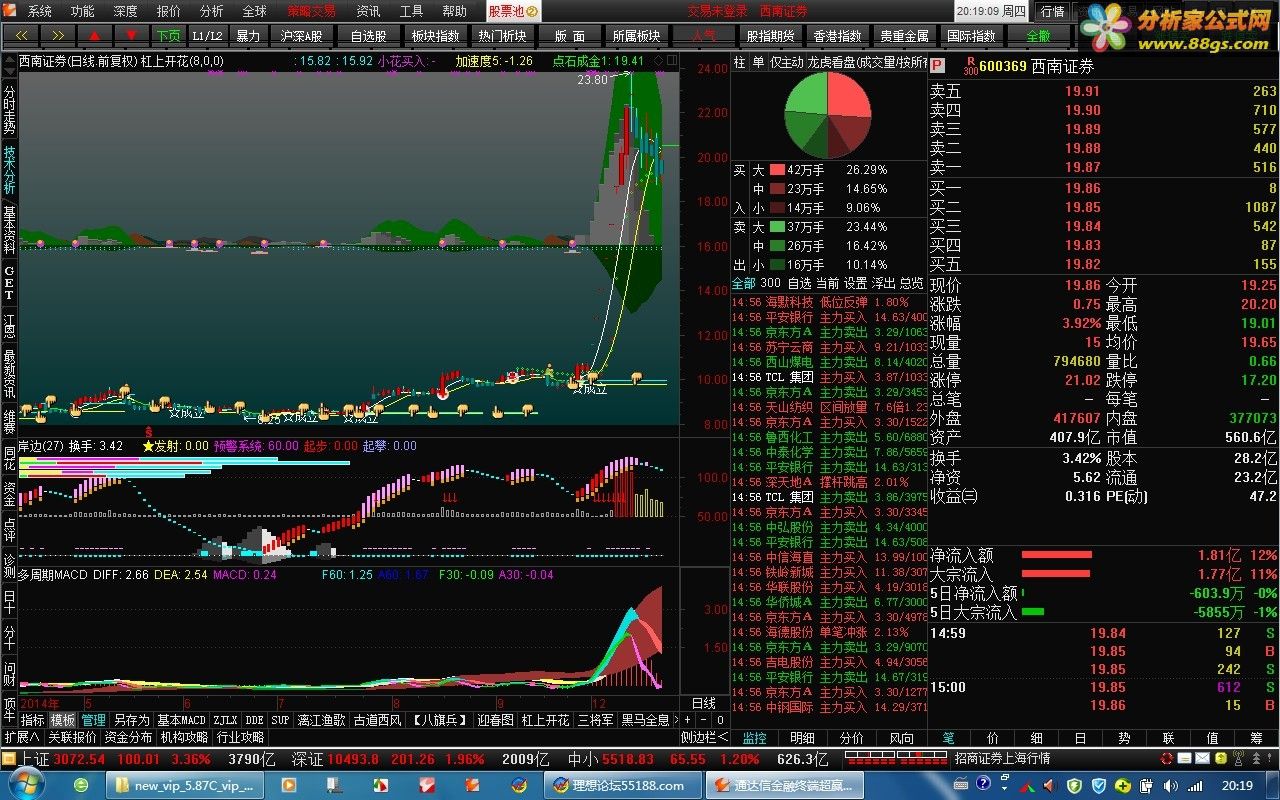The width and height of the screenshot is (1280, 800).
Task: Open the 机构攻略 bottom tab
Action: pyautogui.click(x=184, y=737)
